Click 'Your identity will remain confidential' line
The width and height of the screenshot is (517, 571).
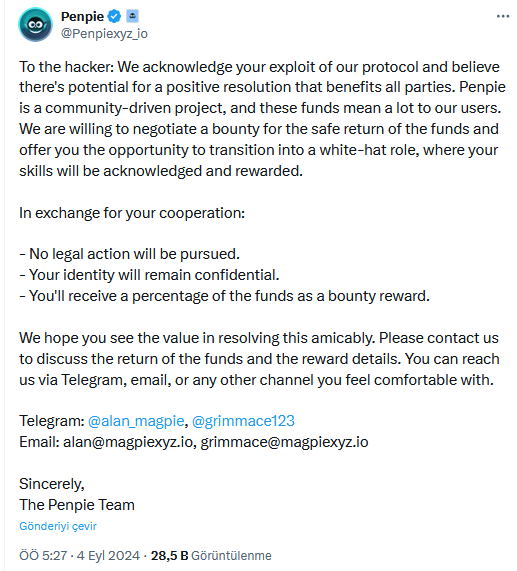149,275
